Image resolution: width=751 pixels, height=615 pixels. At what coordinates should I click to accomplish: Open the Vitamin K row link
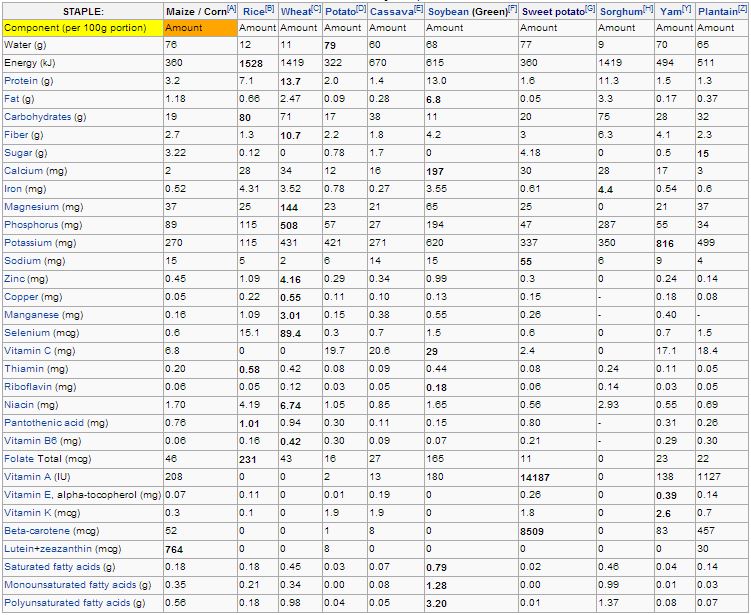tap(27, 513)
